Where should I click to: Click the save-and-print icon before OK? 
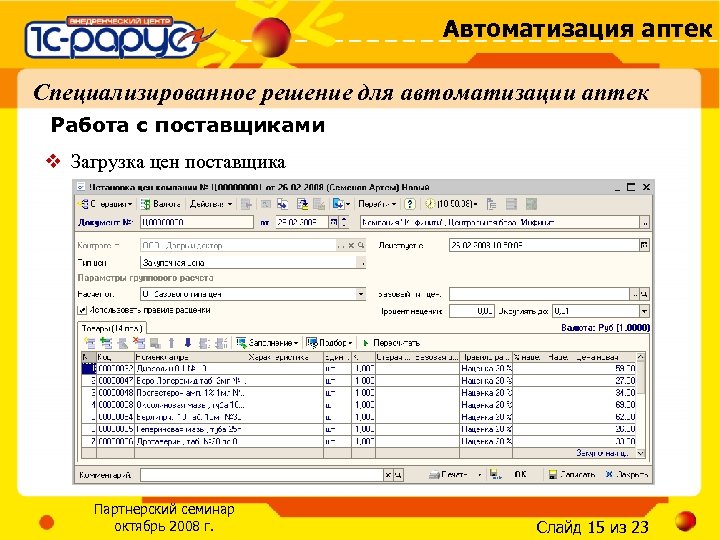pyautogui.click(x=495, y=474)
